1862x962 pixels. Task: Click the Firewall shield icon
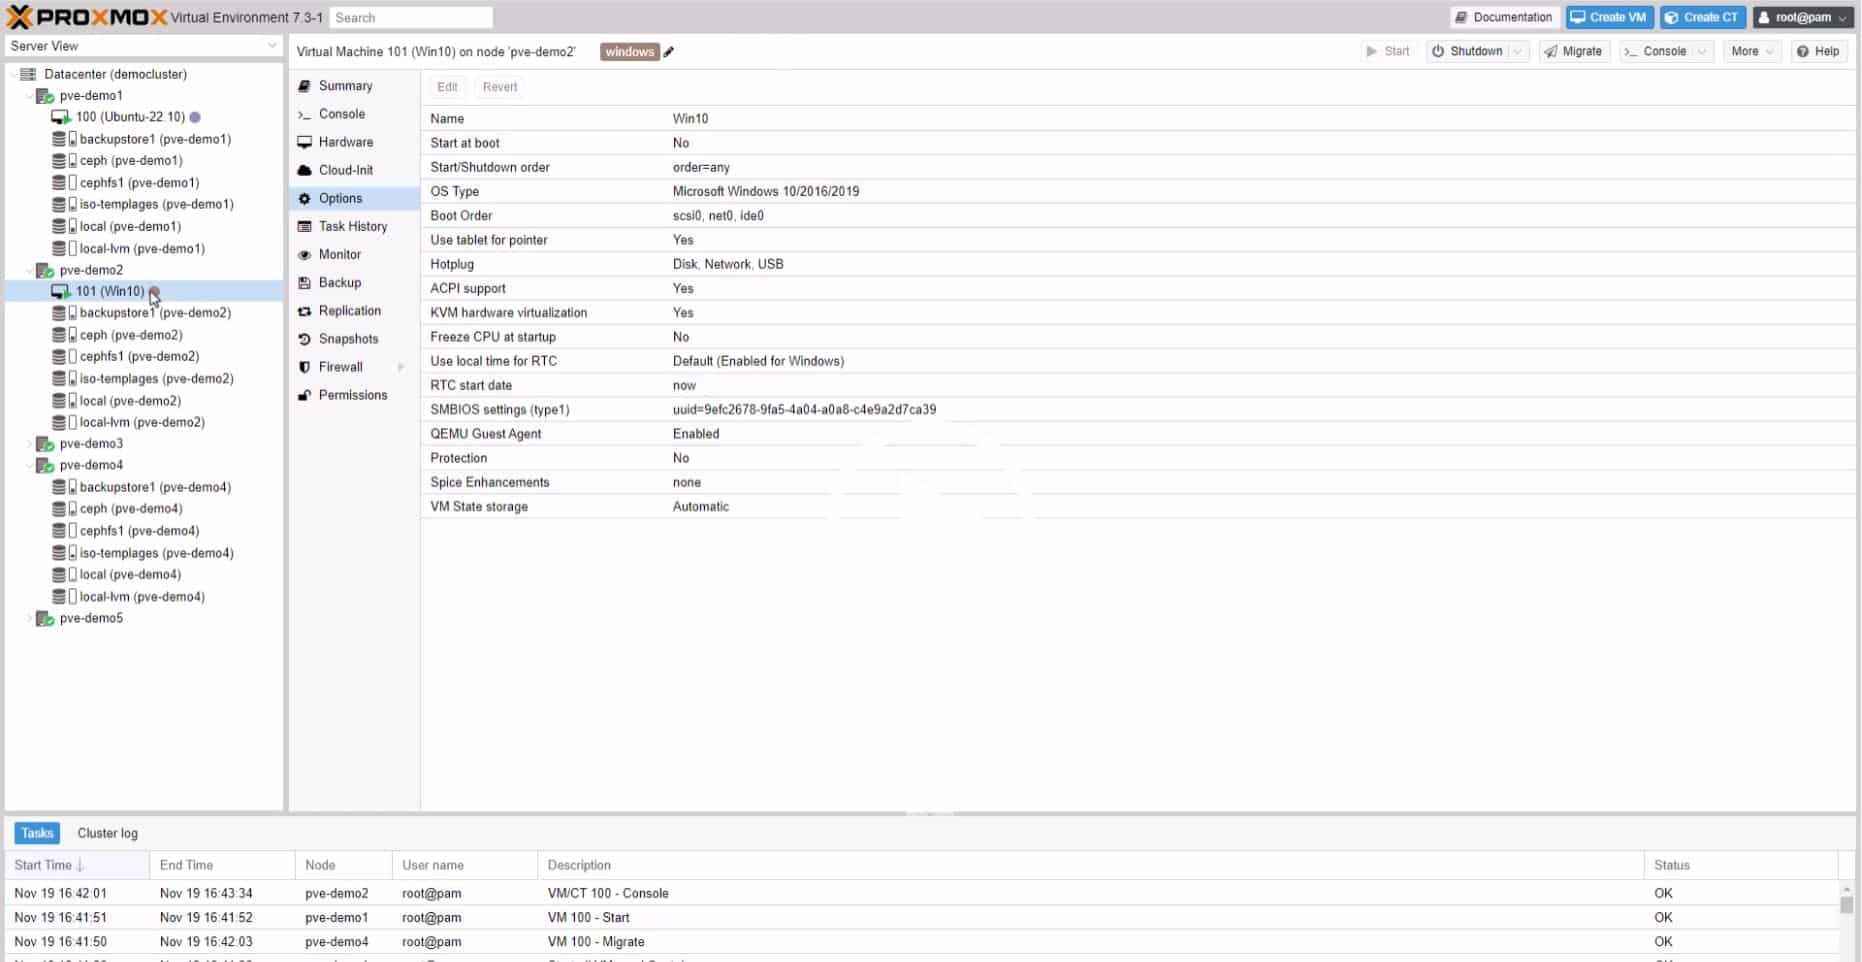coord(305,367)
